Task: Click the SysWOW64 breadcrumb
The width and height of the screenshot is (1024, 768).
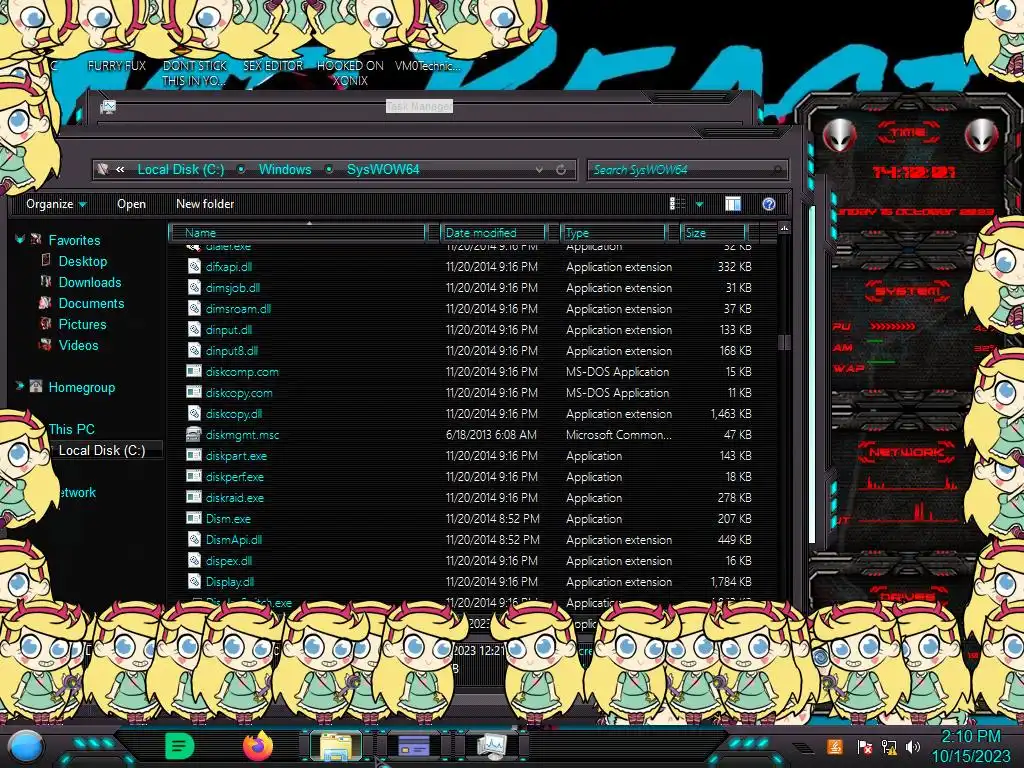Action: pos(383,169)
